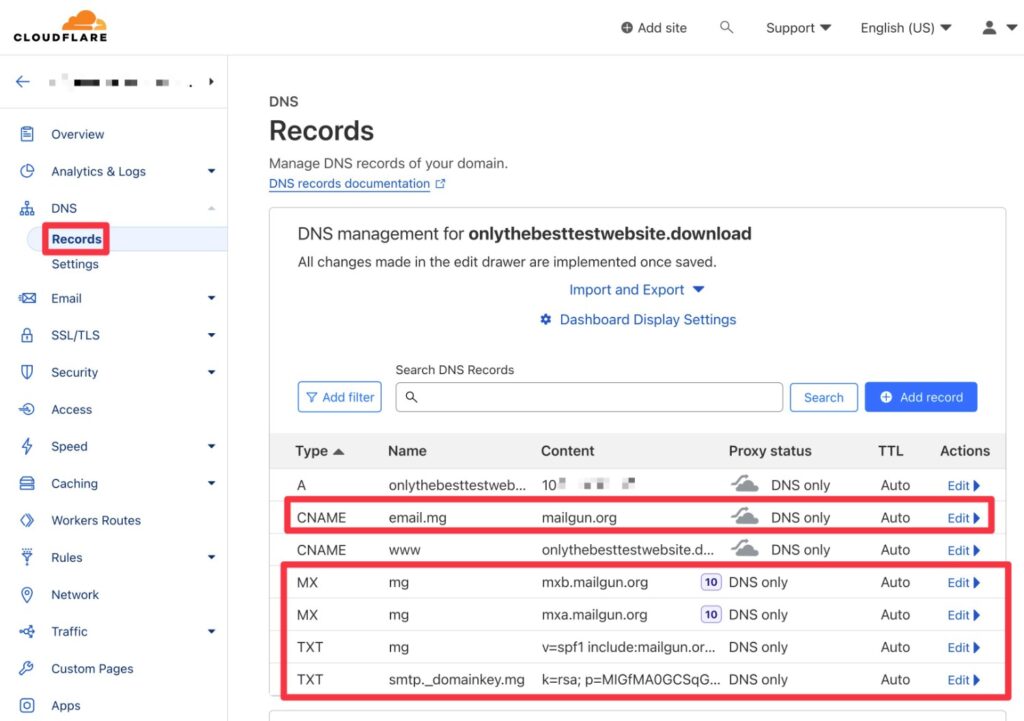Expand the Import and Export dropdown
Screen dimensions: 1024x721
point(637,290)
